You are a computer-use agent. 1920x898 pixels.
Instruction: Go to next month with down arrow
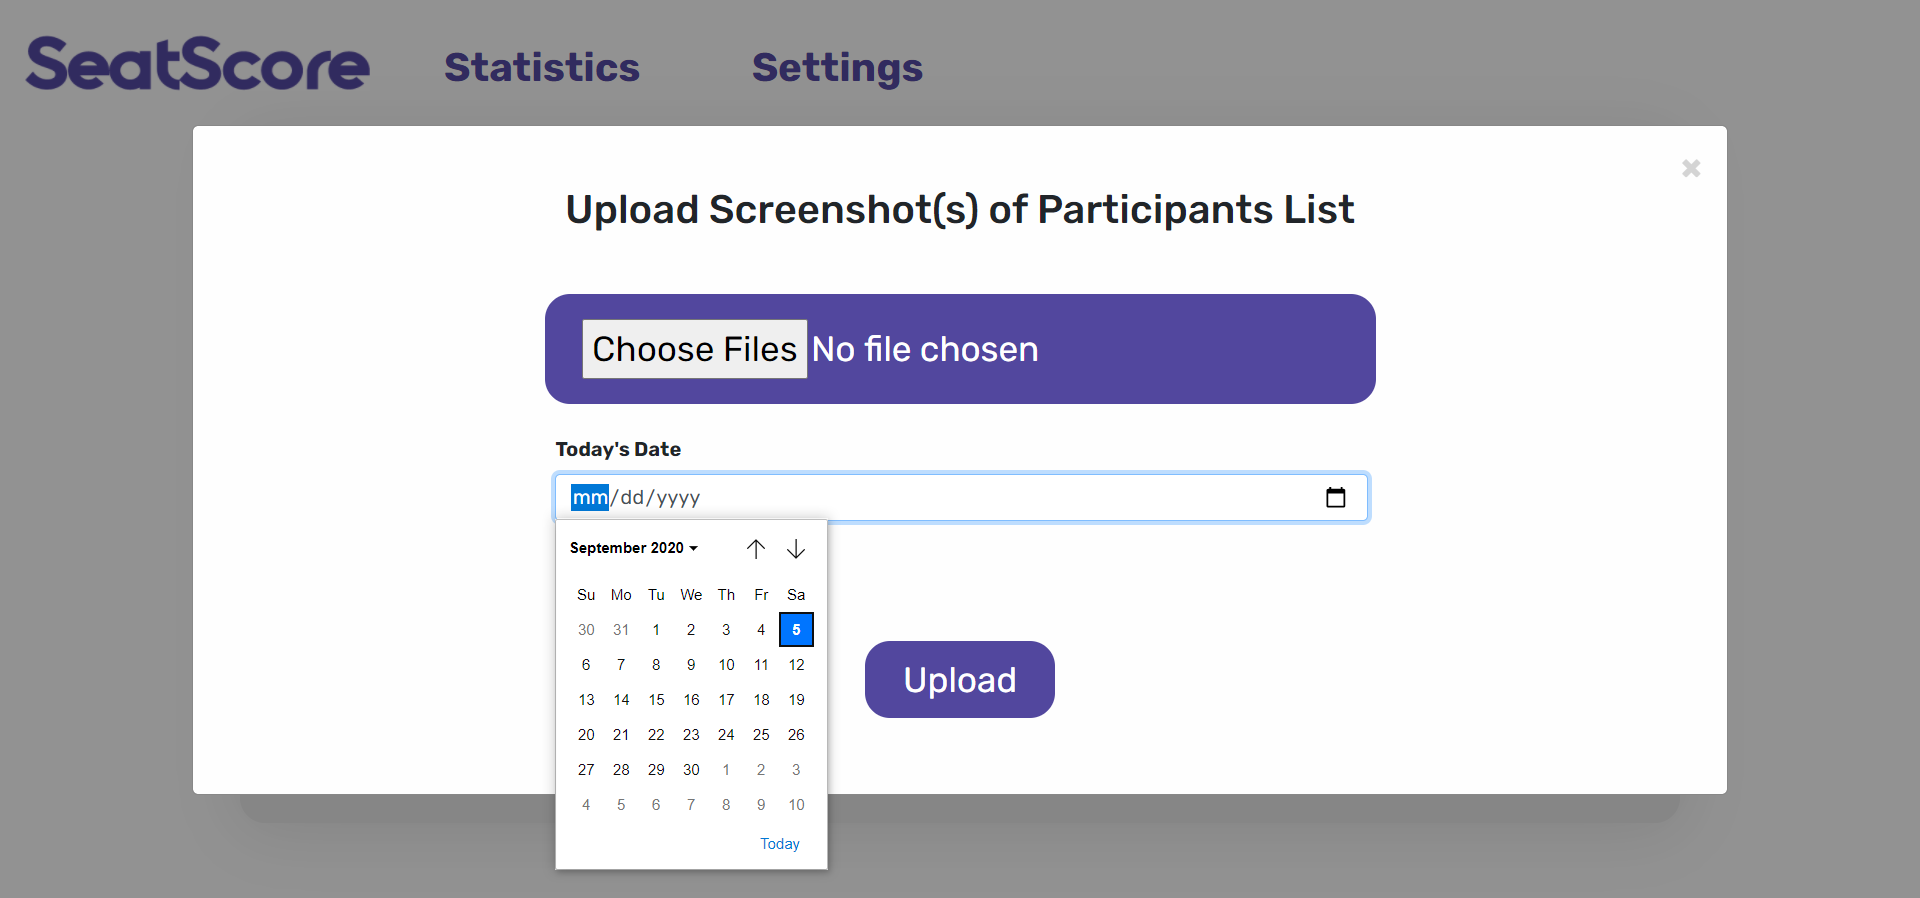tap(796, 549)
